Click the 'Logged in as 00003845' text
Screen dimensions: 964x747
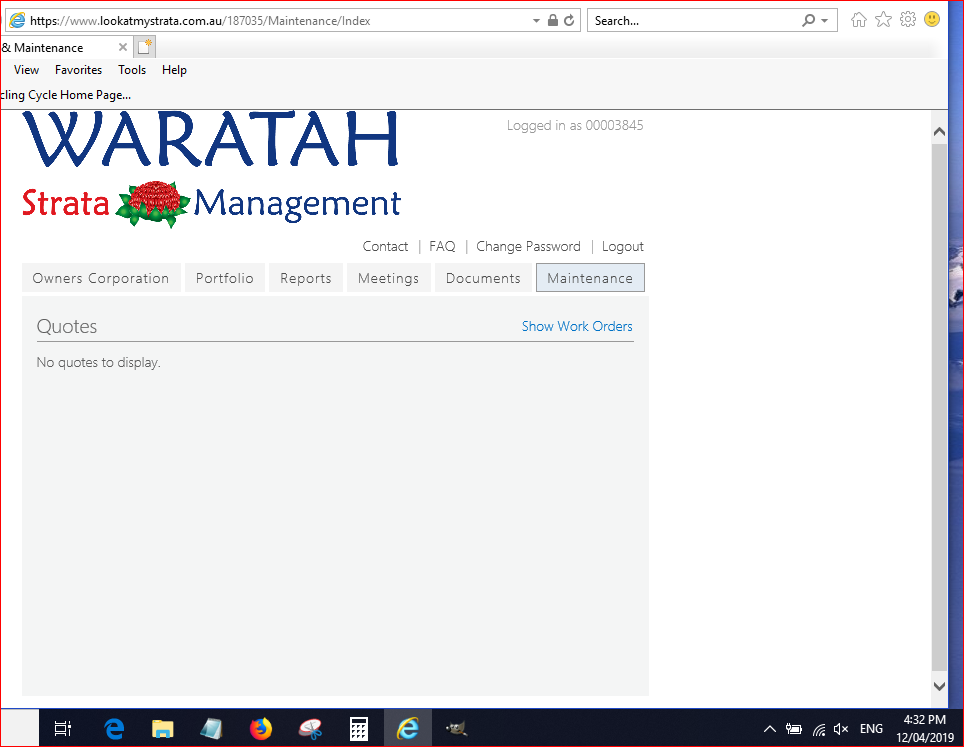(x=575, y=125)
